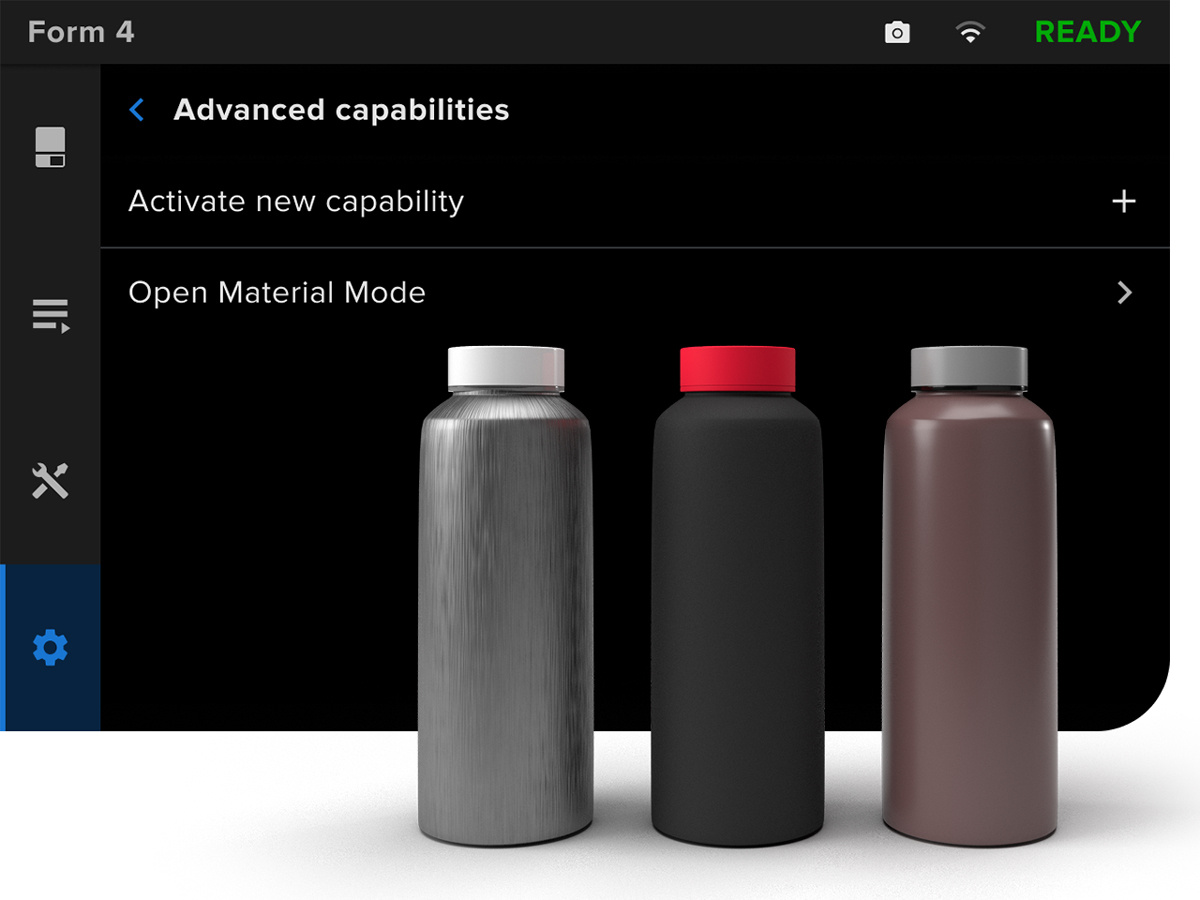Click the white cap on metal bottle

point(506,368)
